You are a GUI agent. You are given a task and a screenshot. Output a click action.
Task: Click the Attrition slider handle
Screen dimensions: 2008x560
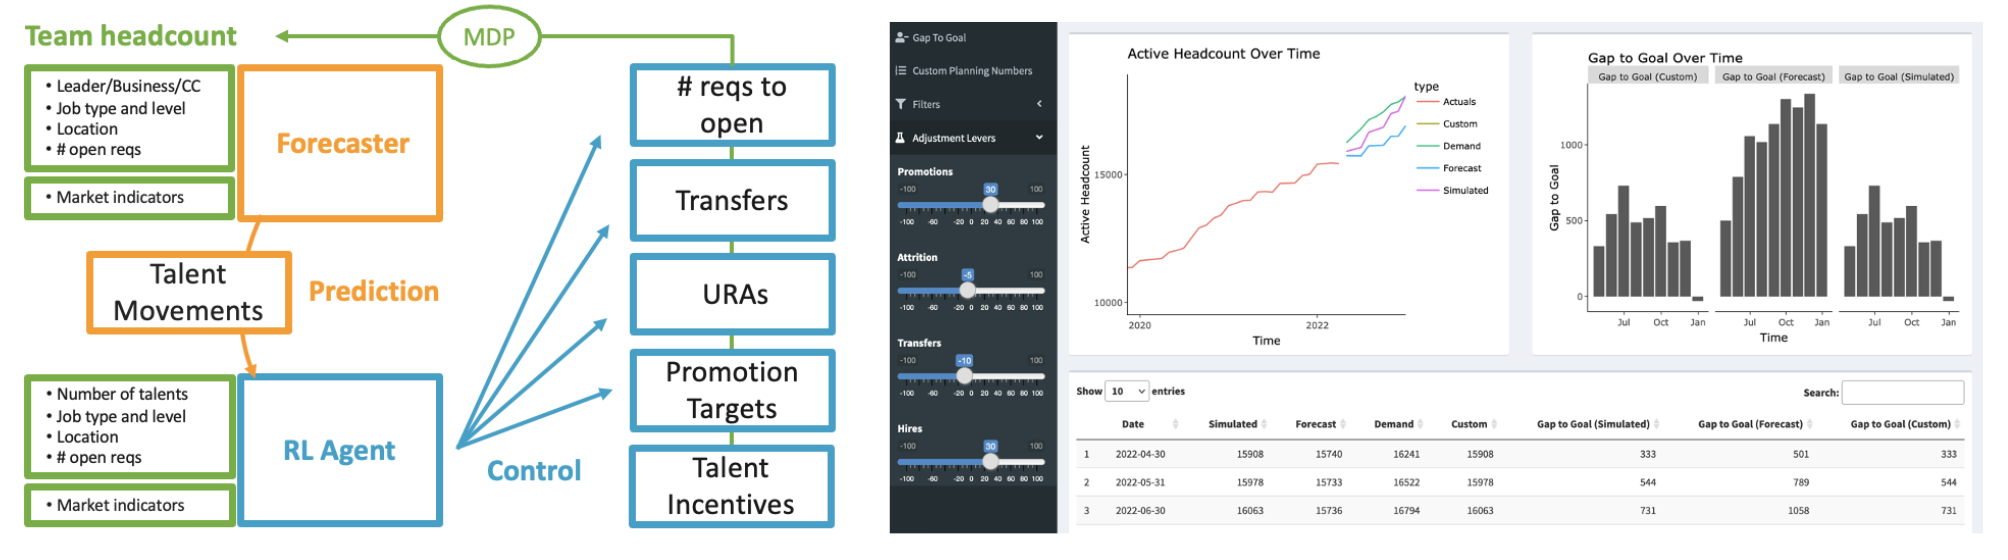coord(967,290)
